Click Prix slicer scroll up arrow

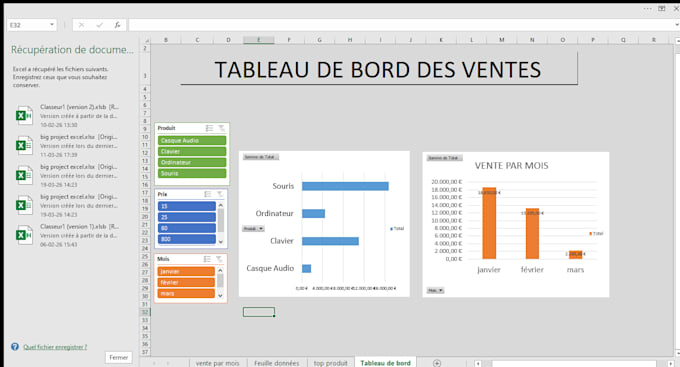coord(221,205)
